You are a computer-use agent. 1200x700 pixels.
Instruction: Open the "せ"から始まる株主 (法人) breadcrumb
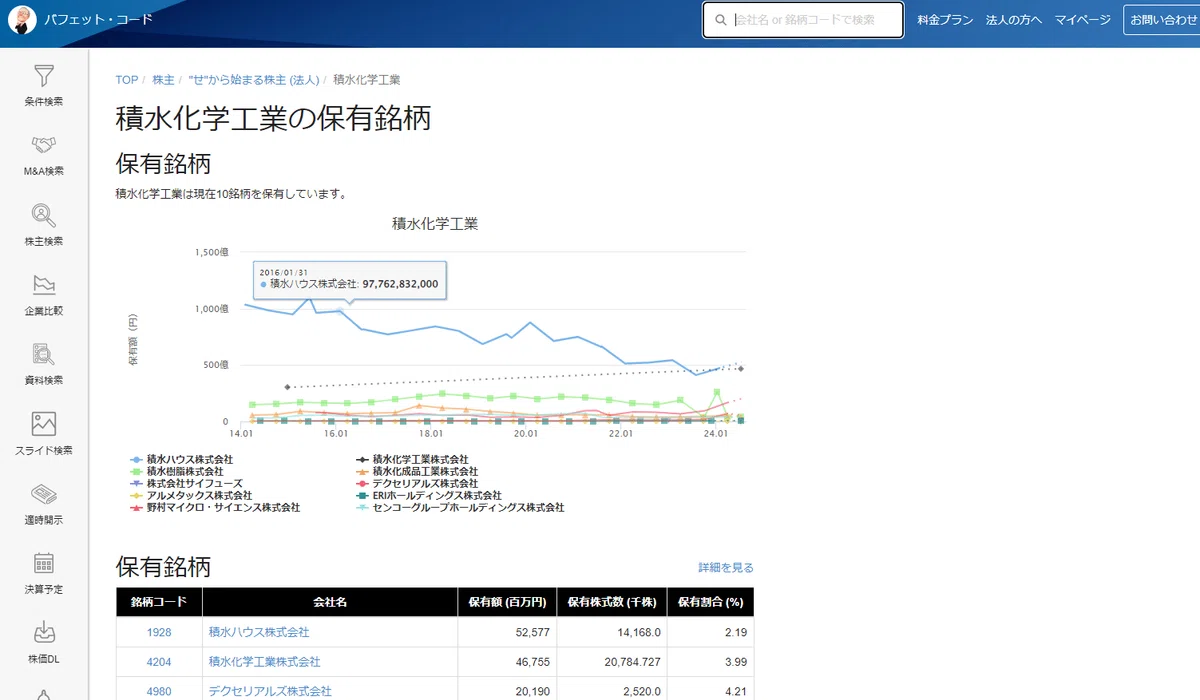254,80
